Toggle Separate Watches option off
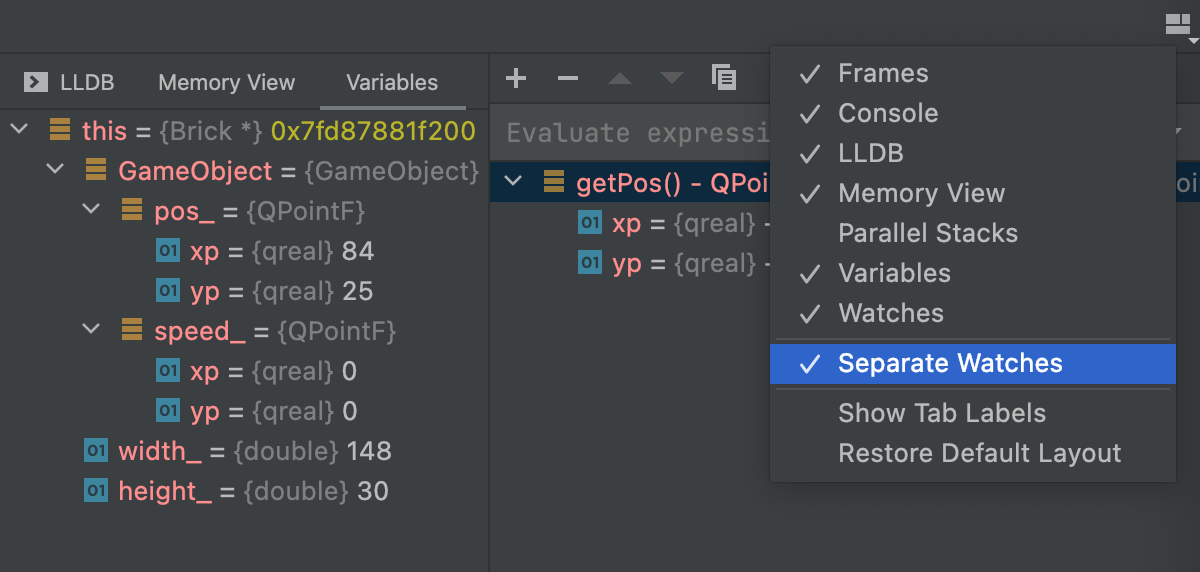1200x572 pixels. coord(972,363)
